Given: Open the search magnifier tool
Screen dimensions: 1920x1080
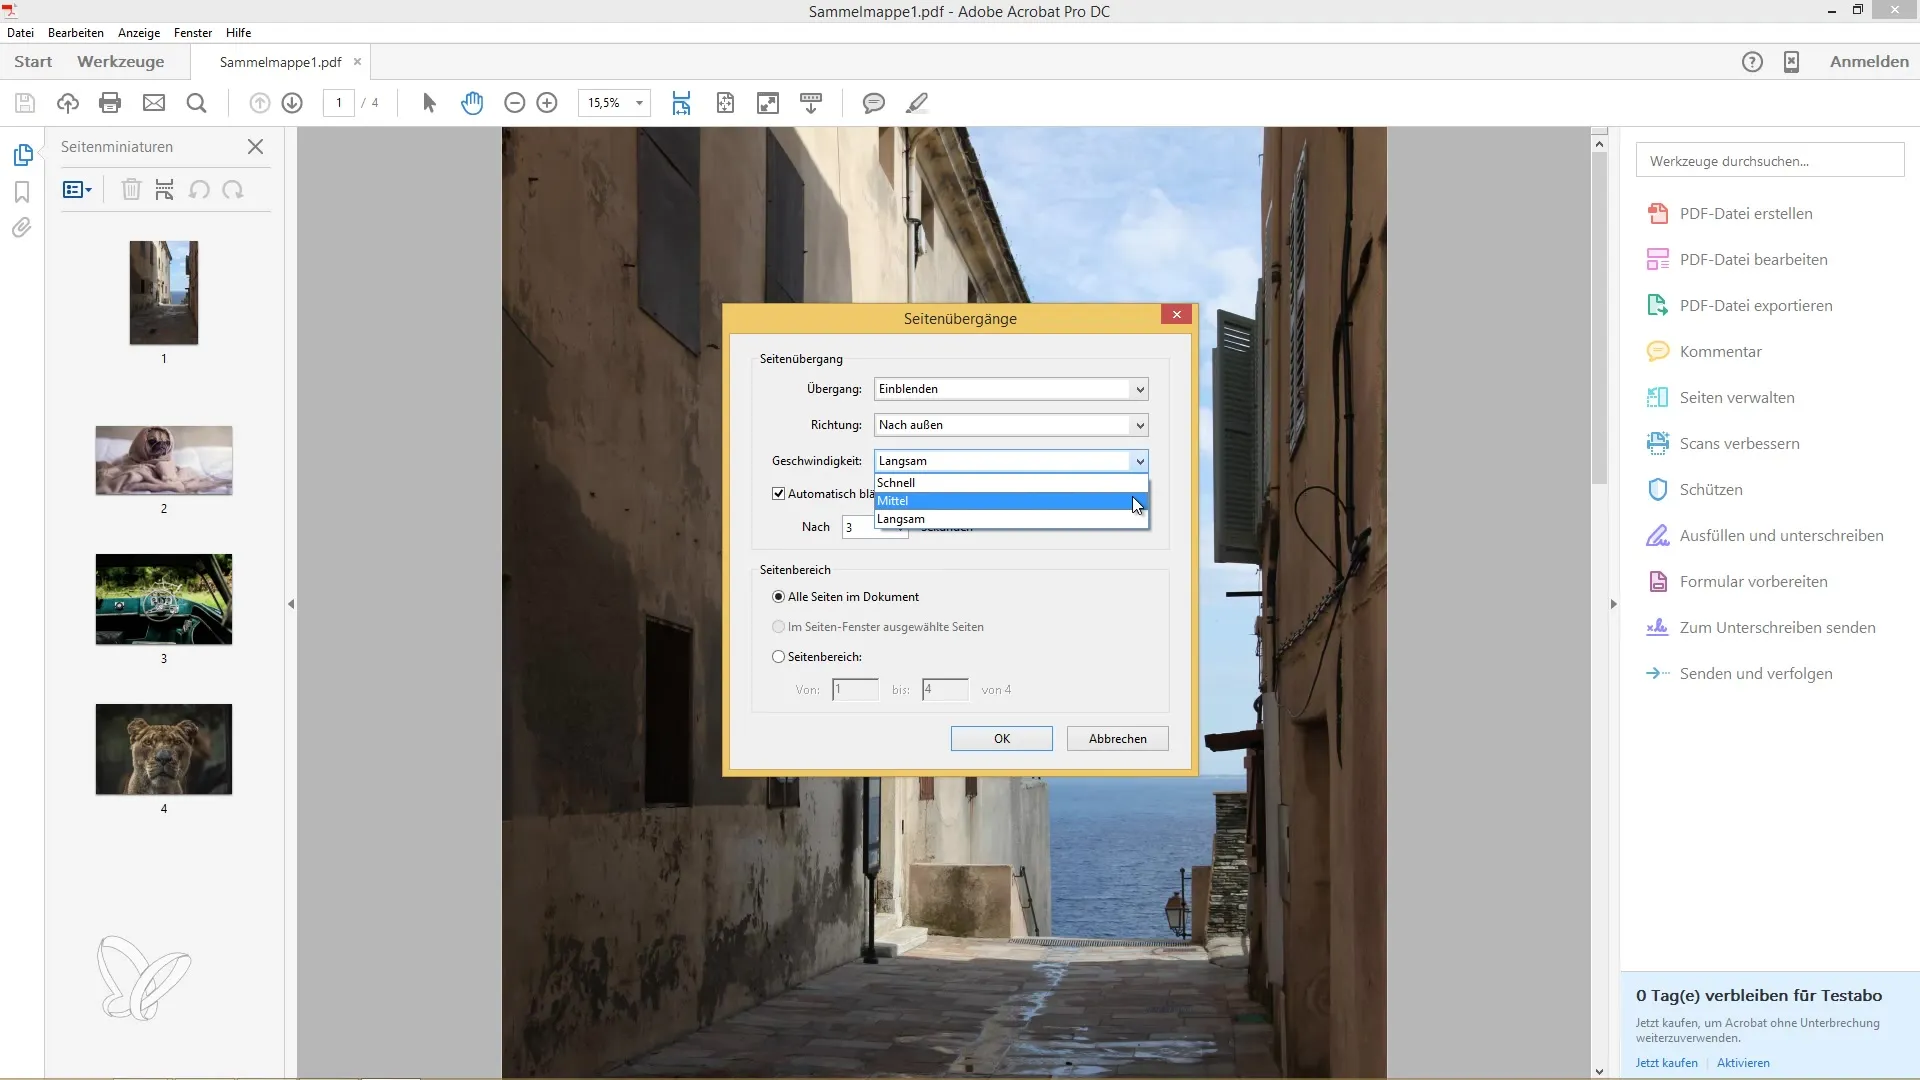Looking at the screenshot, I should (x=197, y=103).
